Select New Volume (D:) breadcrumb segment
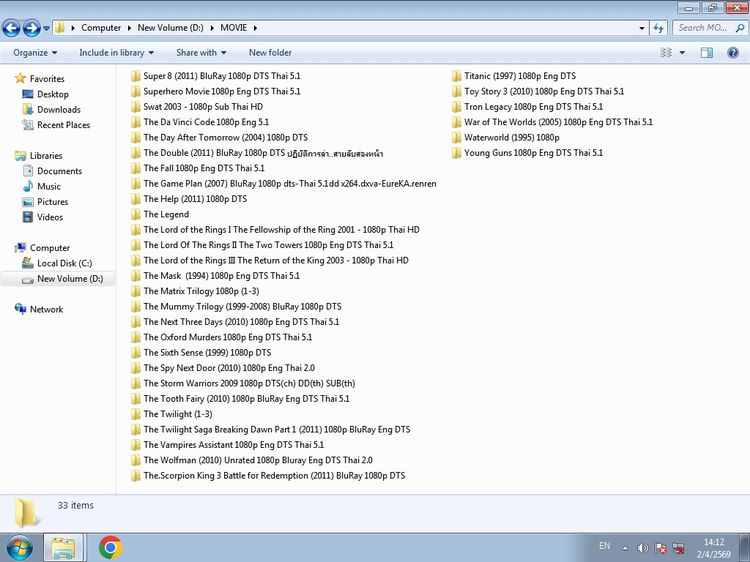Image resolution: width=750 pixels, height=562 pixels. [x=170, y=28]
